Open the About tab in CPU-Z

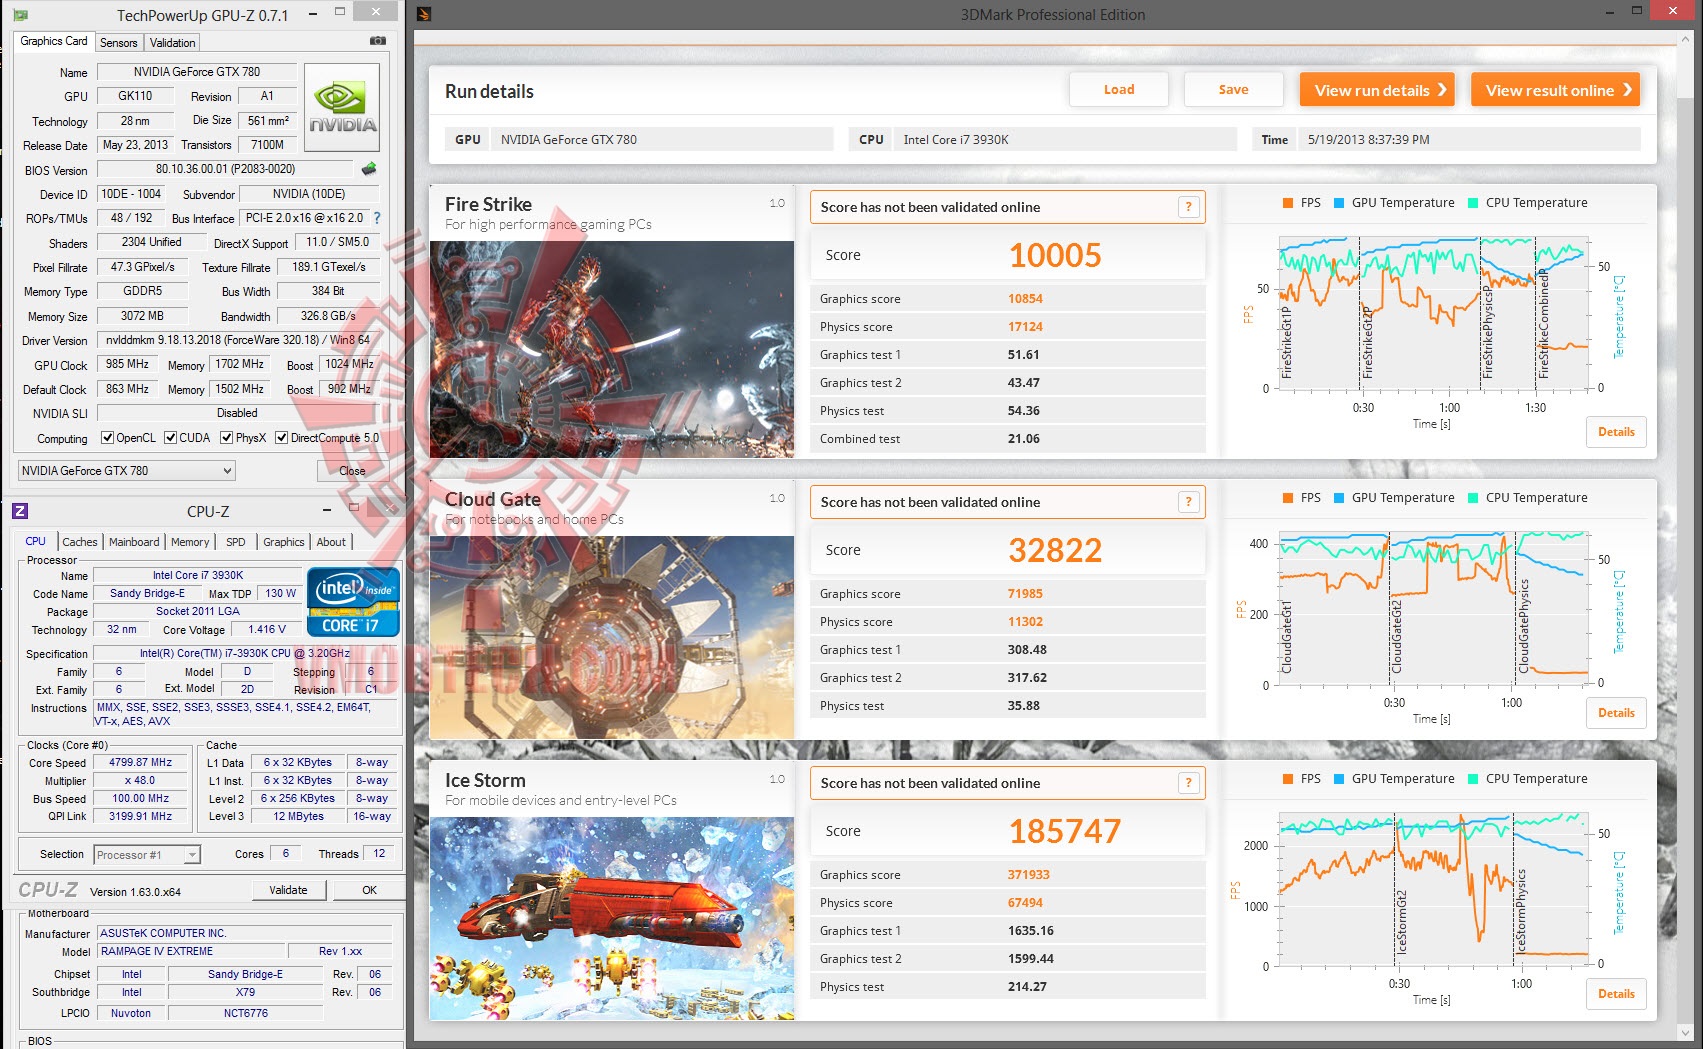pos(331,542)
